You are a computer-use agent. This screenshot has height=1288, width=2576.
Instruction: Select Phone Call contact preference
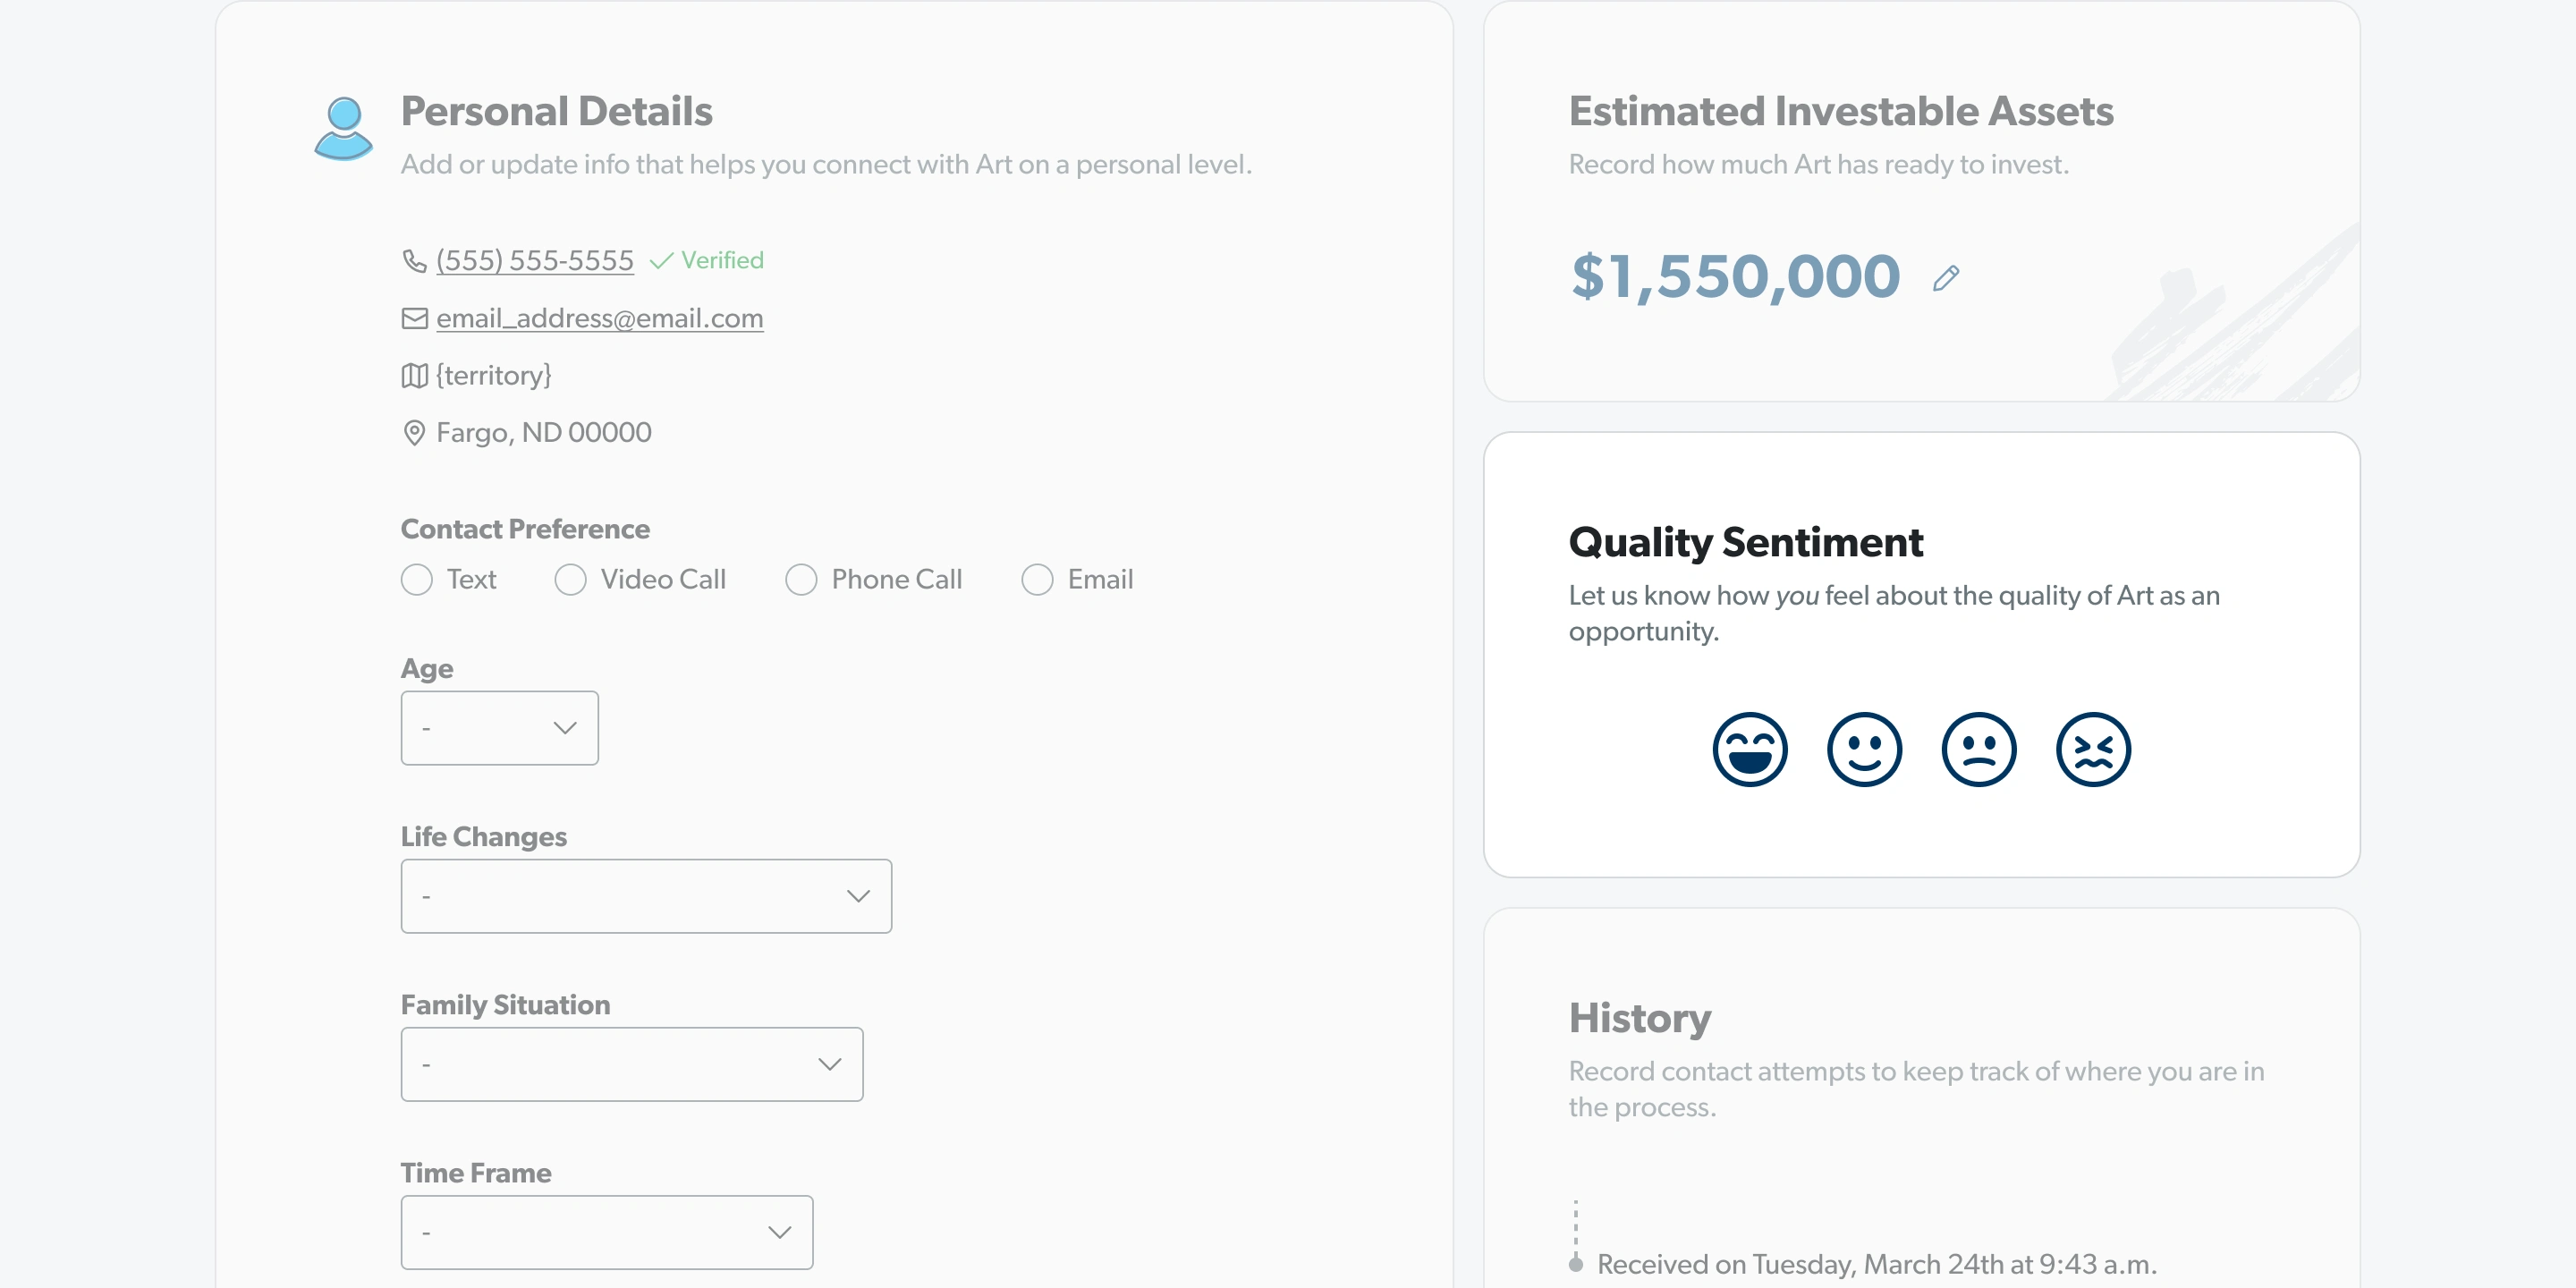801,580
